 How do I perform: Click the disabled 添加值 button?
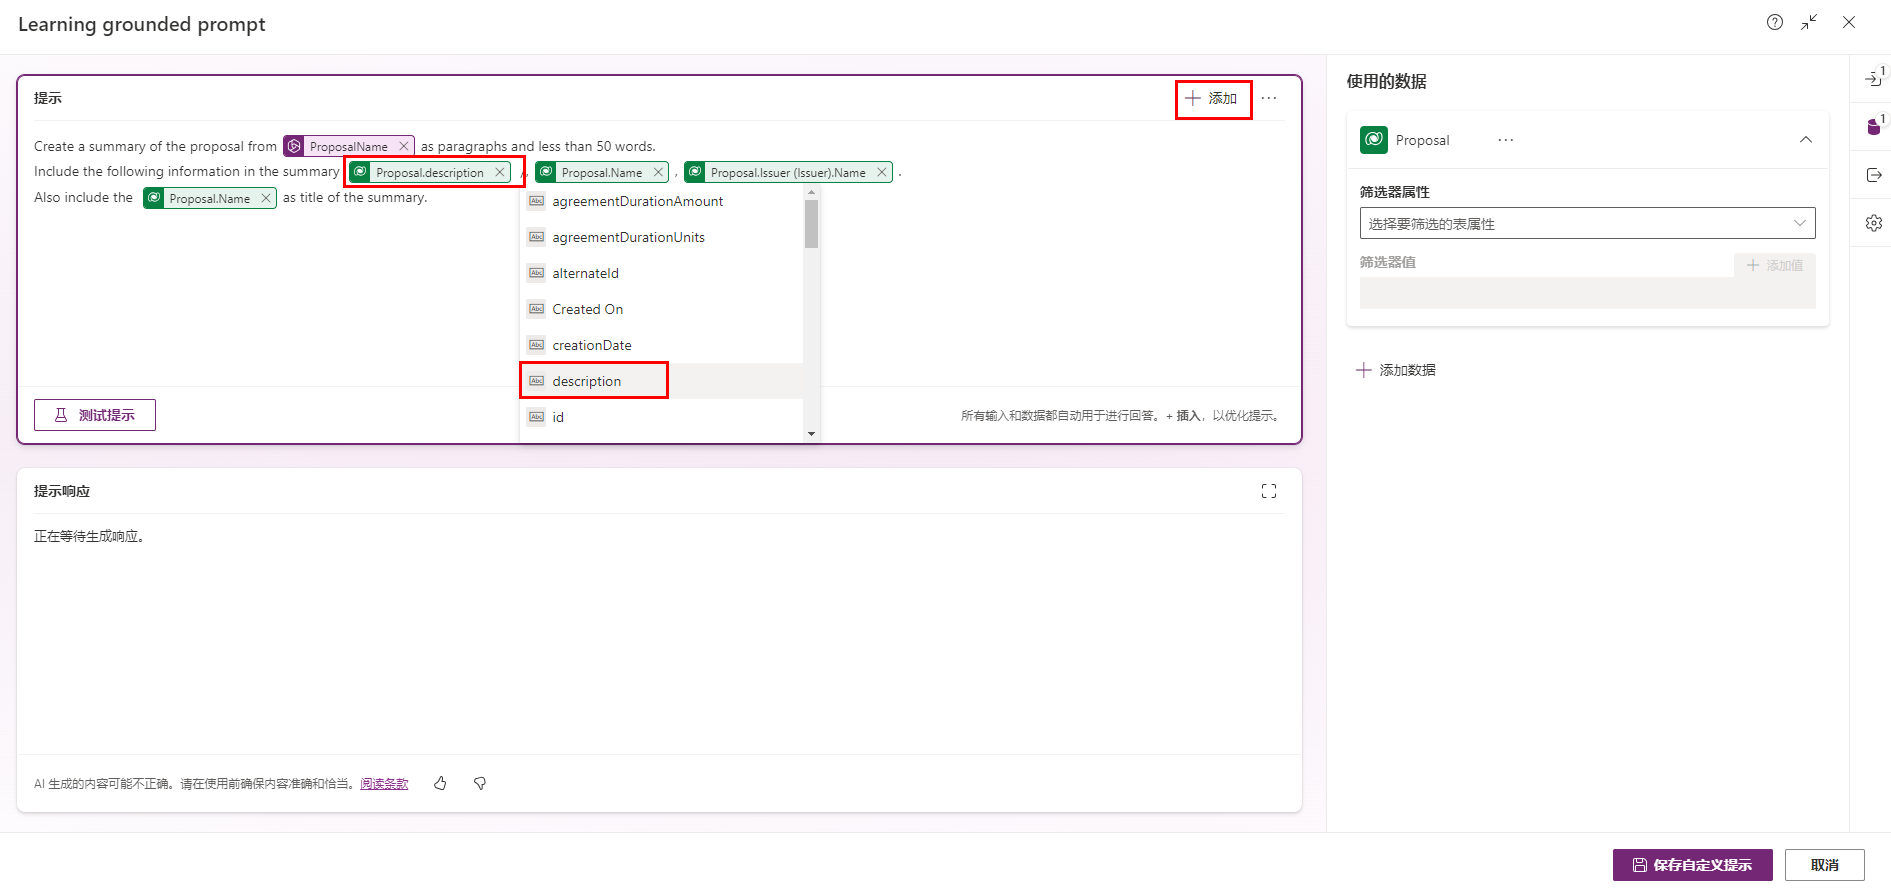click(1775, 265)
